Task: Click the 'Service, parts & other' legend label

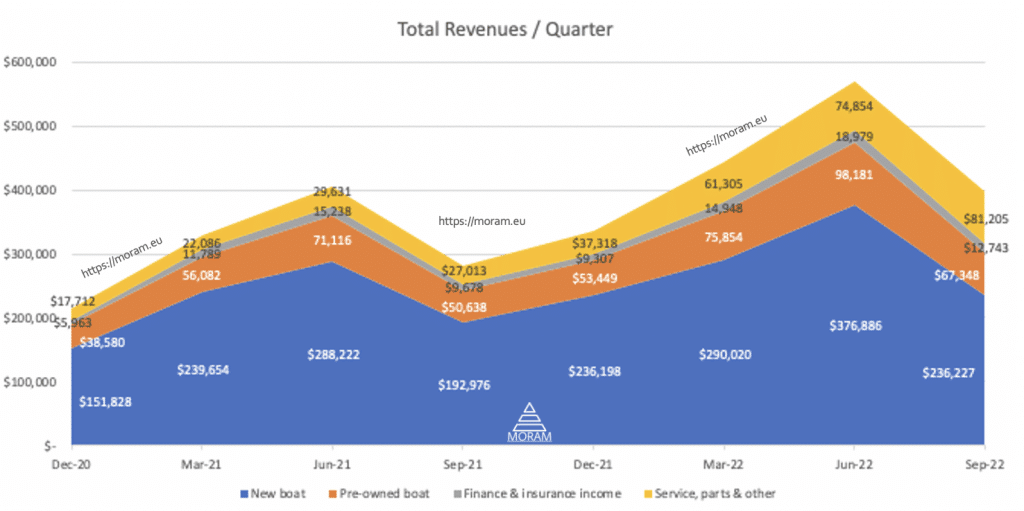Action: (x=715, y=493)
